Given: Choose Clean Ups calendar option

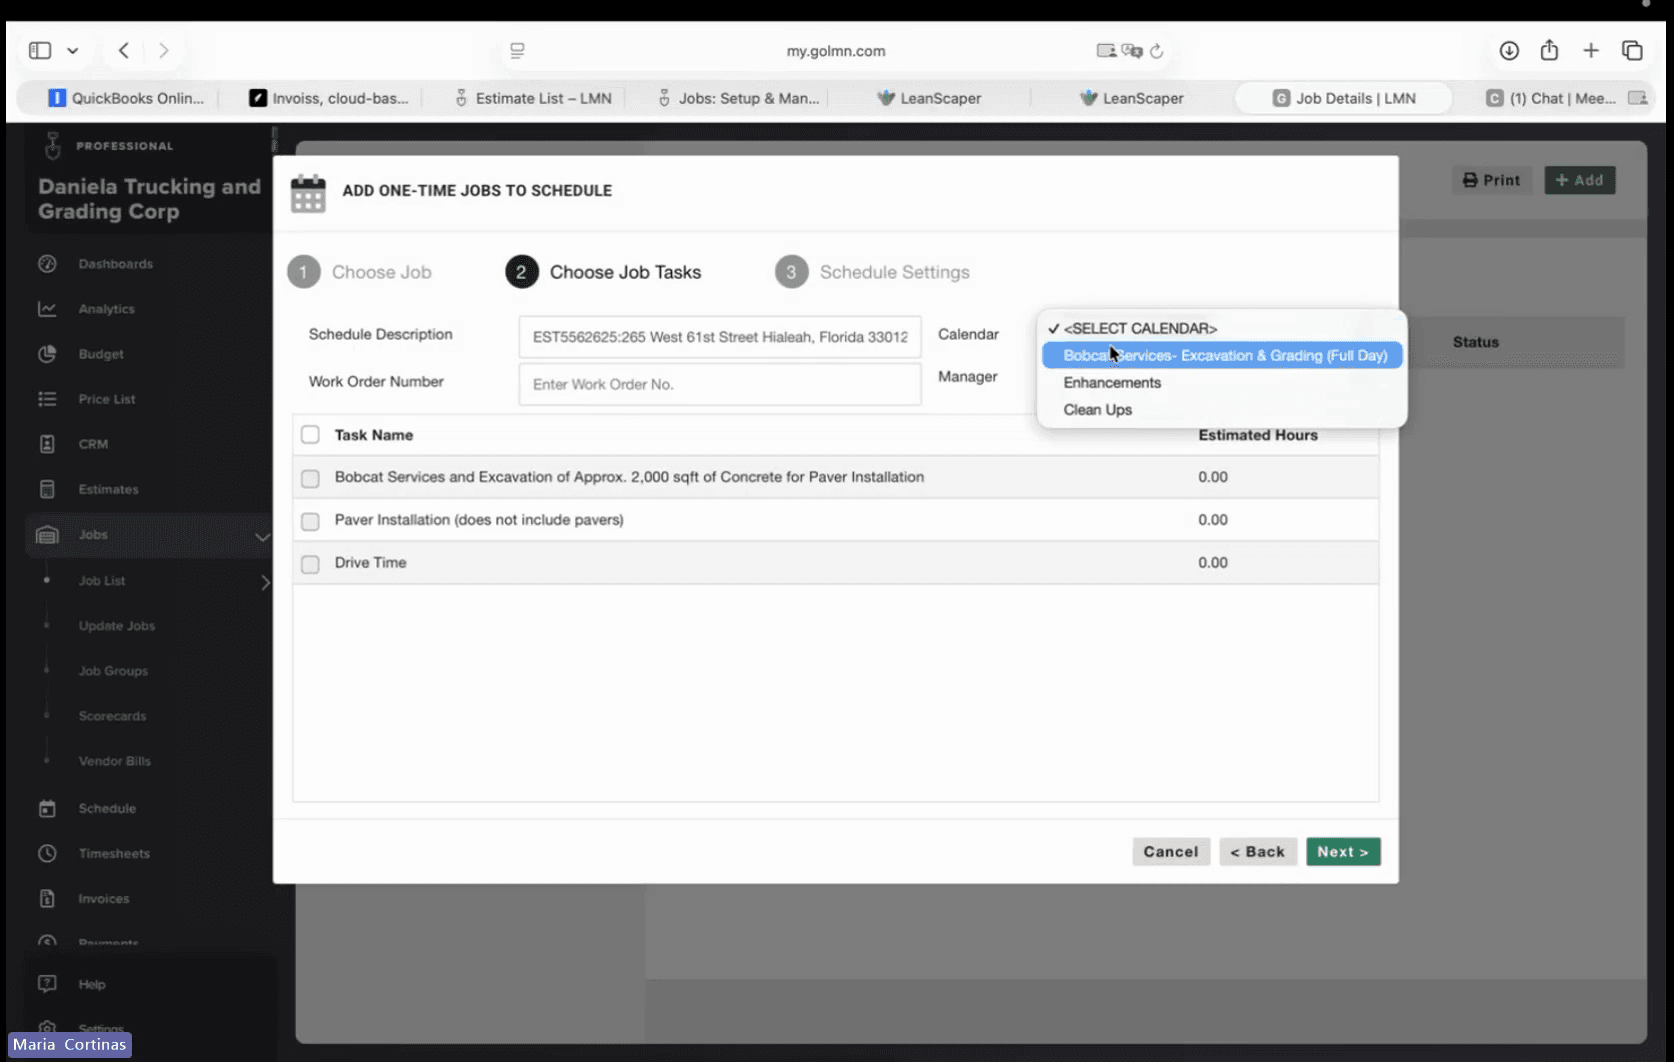Looking at the screenshot, I should click(x=1222, y=409).
